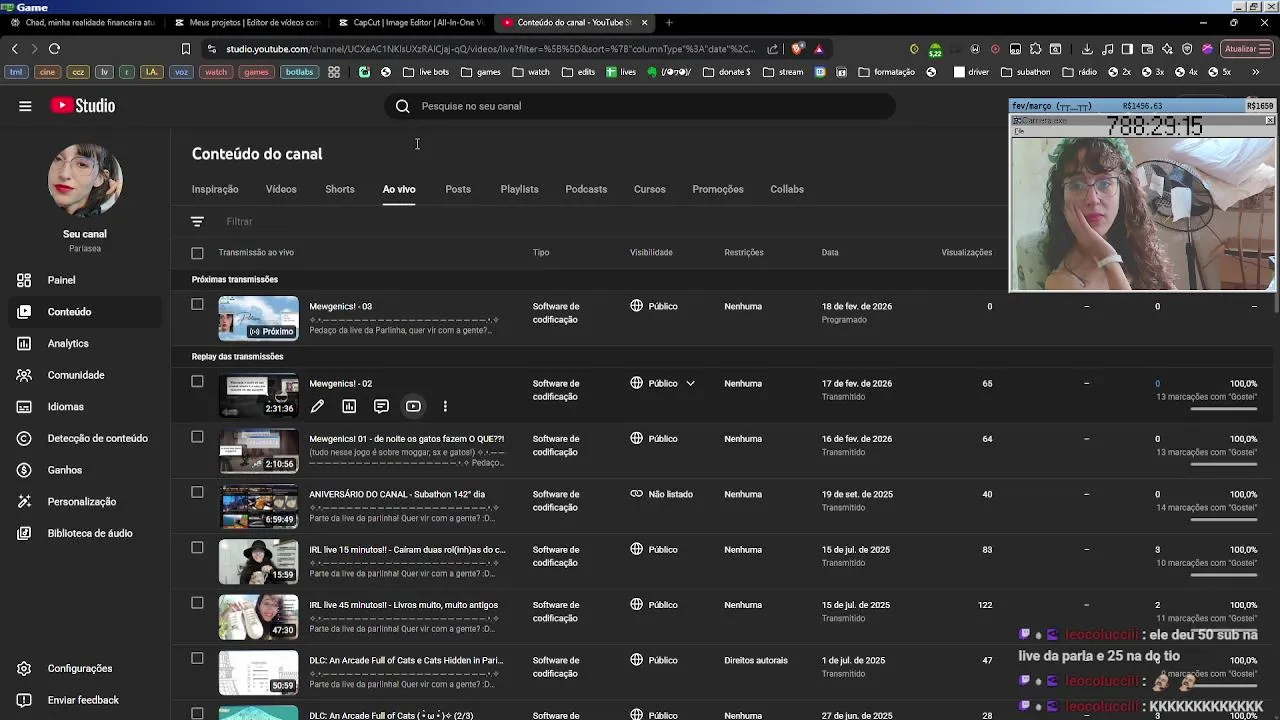The height and width of the screenshot is (720, 1280).
Task: Click the YouTube Studio logo
Action: [x=83, y=106]
